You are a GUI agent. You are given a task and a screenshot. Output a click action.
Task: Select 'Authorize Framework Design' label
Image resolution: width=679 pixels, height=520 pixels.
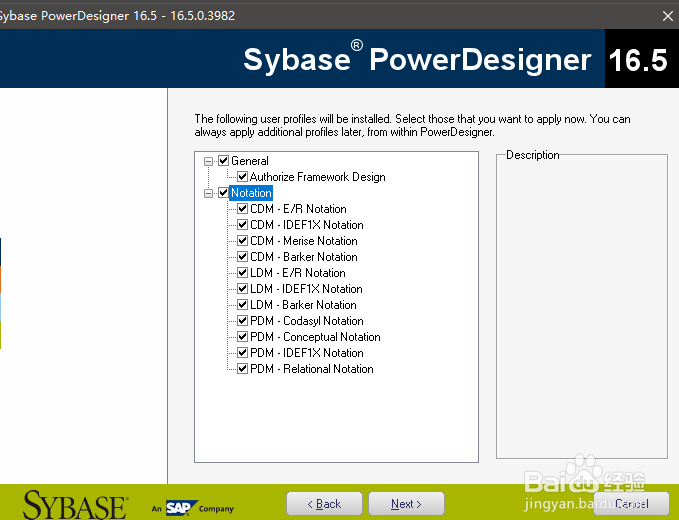[x=317, y=177]
